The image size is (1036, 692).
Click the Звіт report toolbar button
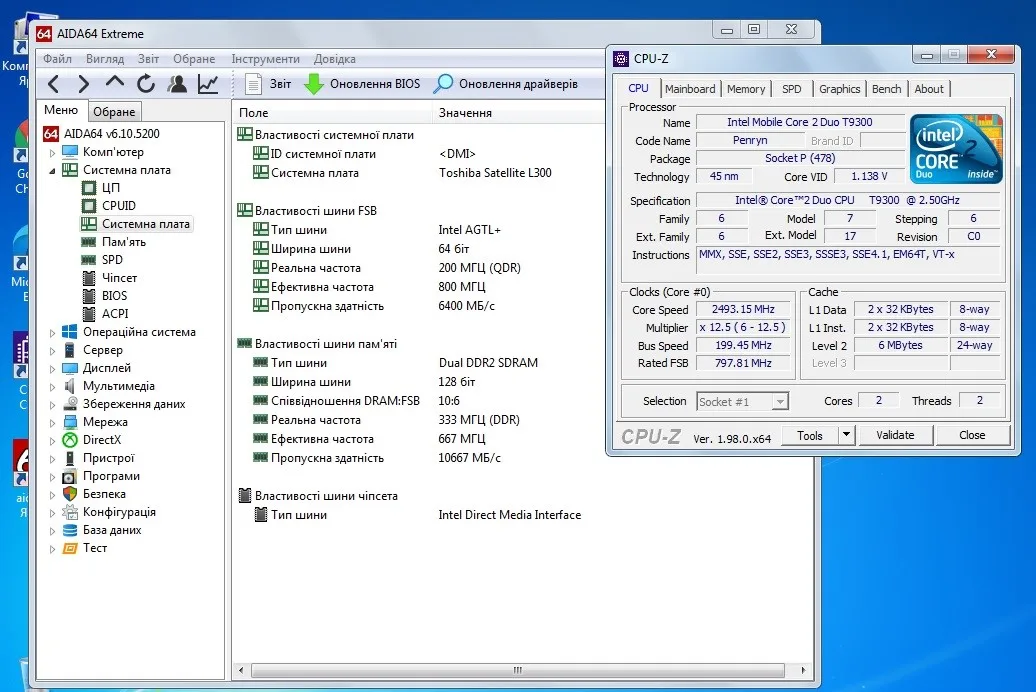click(x=268, y=84)
